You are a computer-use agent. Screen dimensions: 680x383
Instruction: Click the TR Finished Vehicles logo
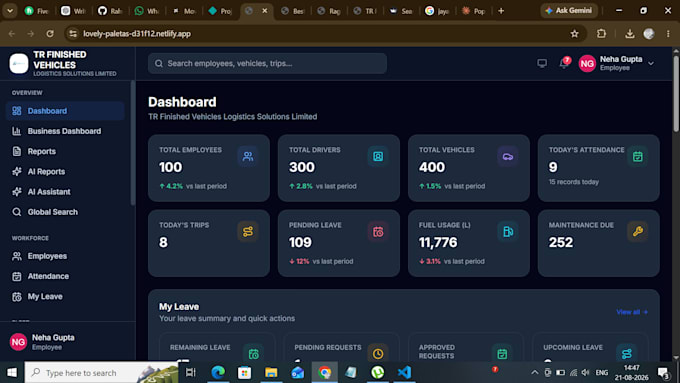point(19,63)
